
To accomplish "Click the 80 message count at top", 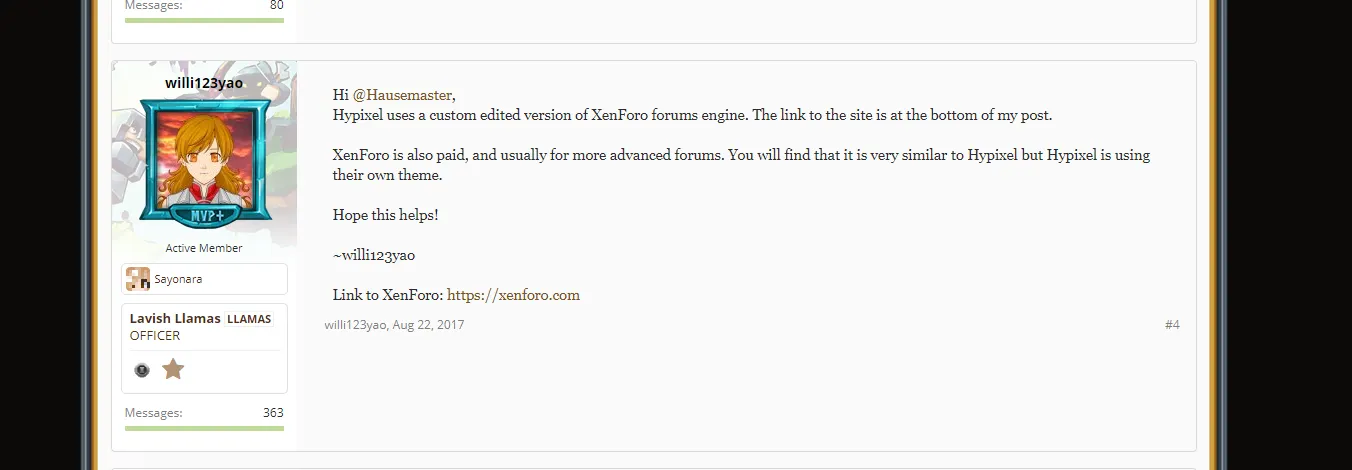I will click(x=276, y=6).
